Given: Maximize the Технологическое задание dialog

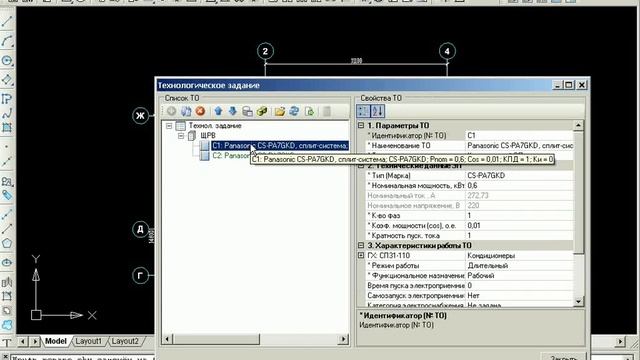Looking at the screenshot, I should click(x=569, y=85).
